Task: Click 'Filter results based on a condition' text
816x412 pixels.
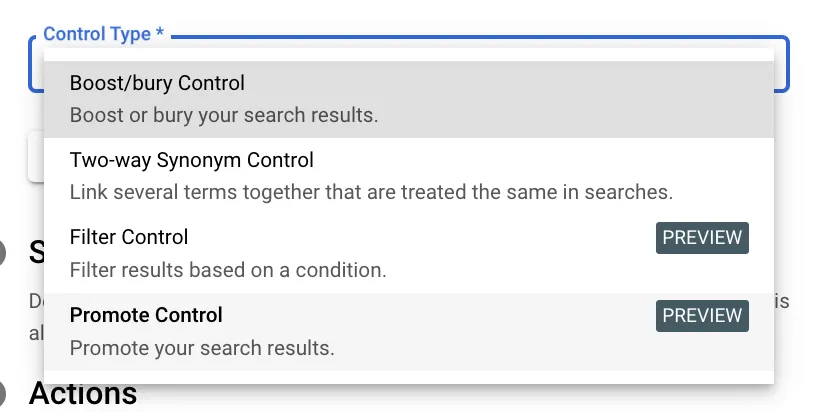Action: [x=227, y=270]
